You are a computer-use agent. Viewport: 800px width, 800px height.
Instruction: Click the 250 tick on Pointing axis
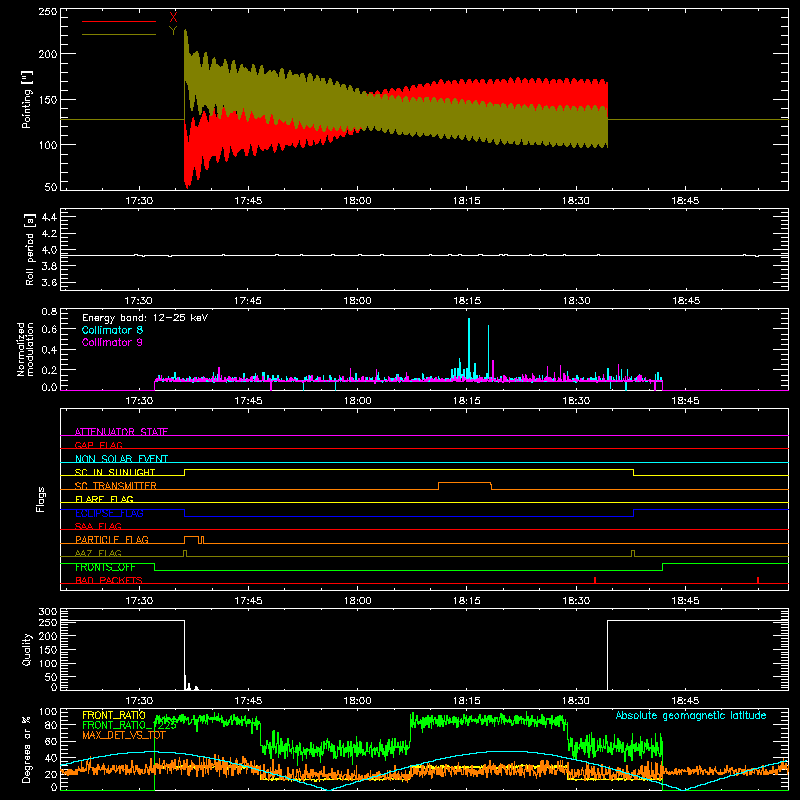click(x=48, y=12)
